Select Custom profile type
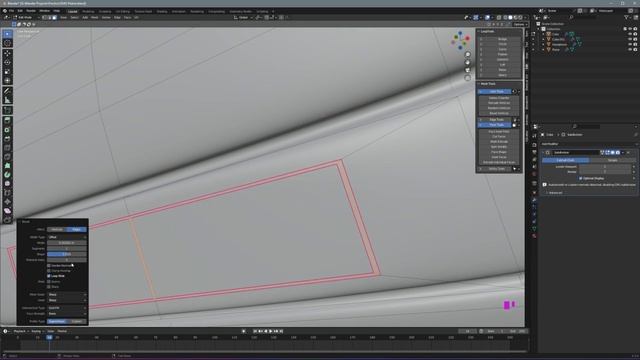Viewport: 640px width, 360px height. pyautogui.click(x=77, y=321)
